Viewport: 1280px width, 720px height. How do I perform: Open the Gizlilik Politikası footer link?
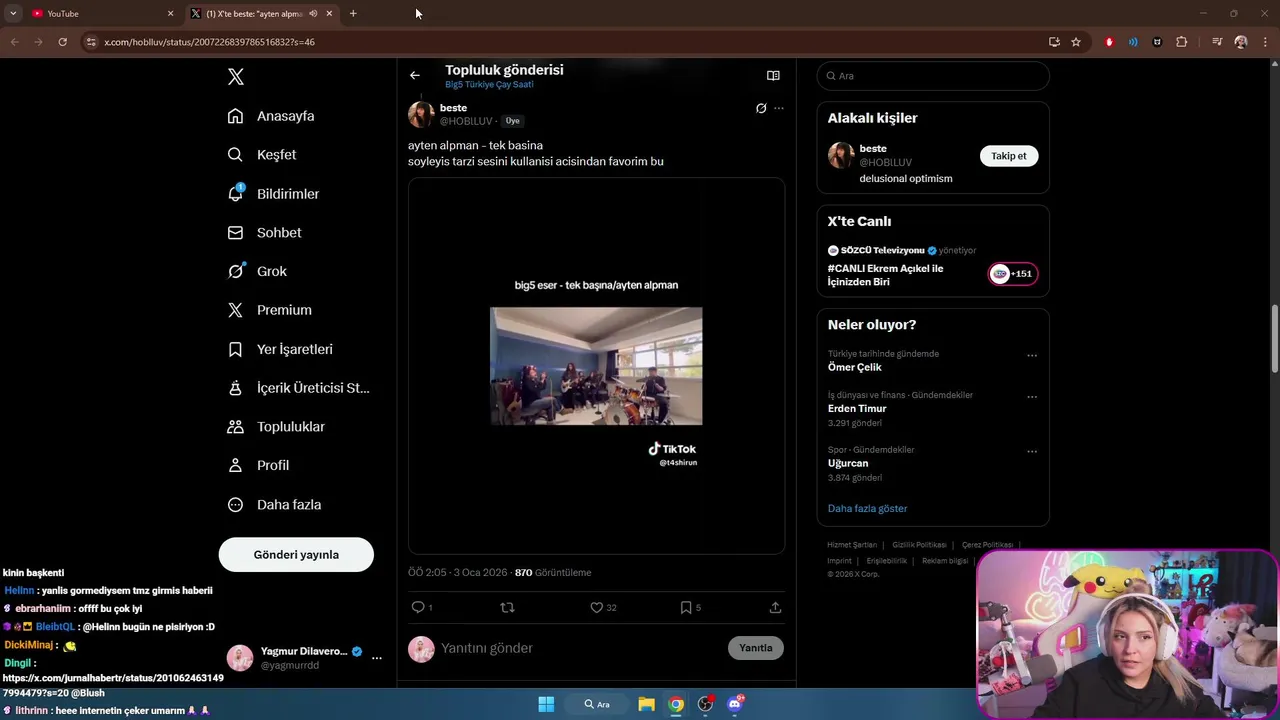click(x=919, y=545)
